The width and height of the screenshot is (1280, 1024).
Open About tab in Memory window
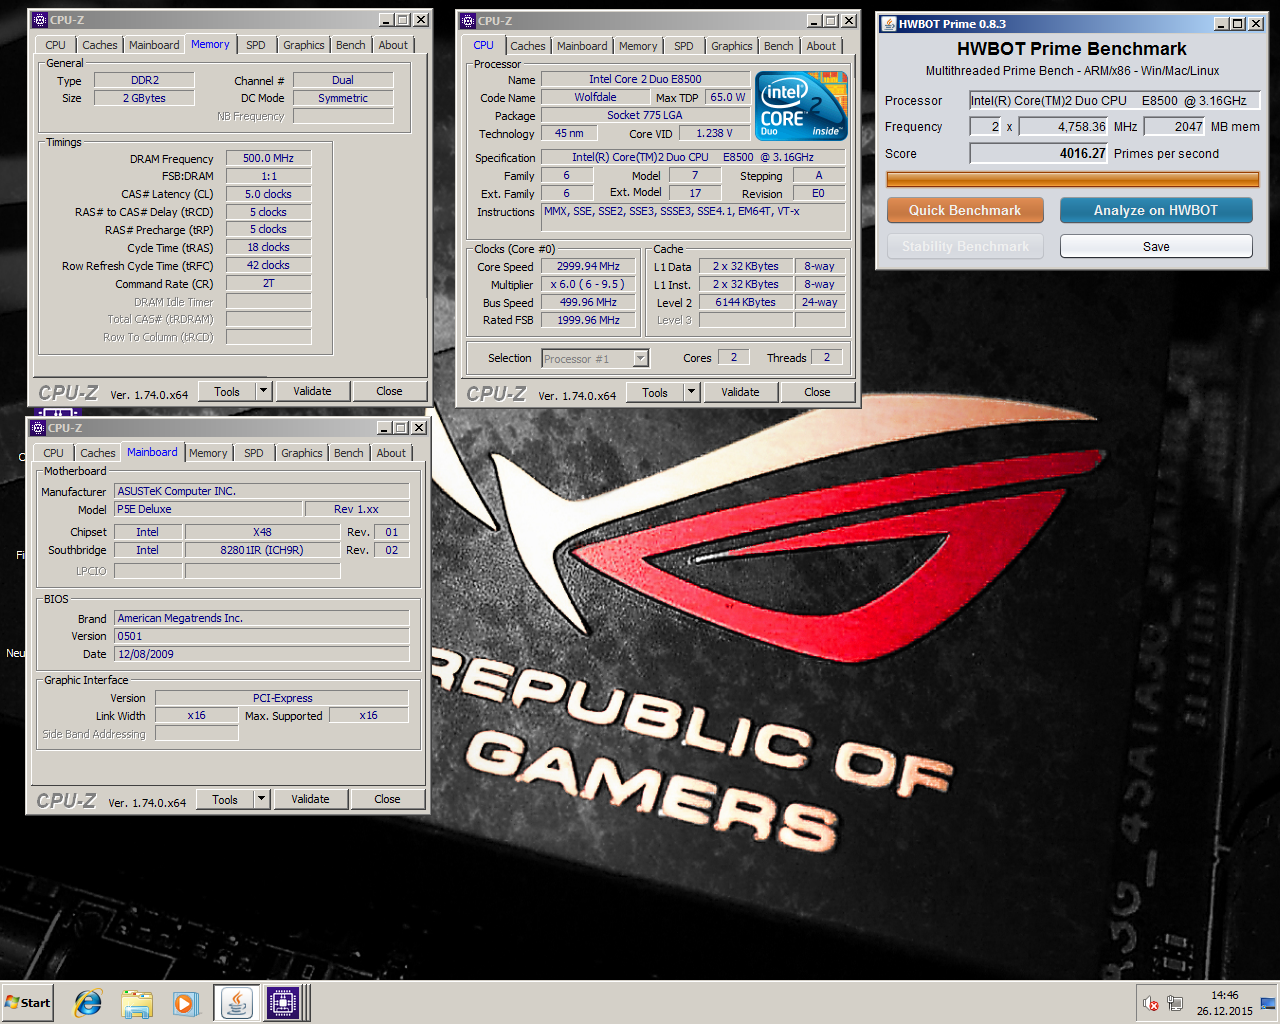(393, 45)
